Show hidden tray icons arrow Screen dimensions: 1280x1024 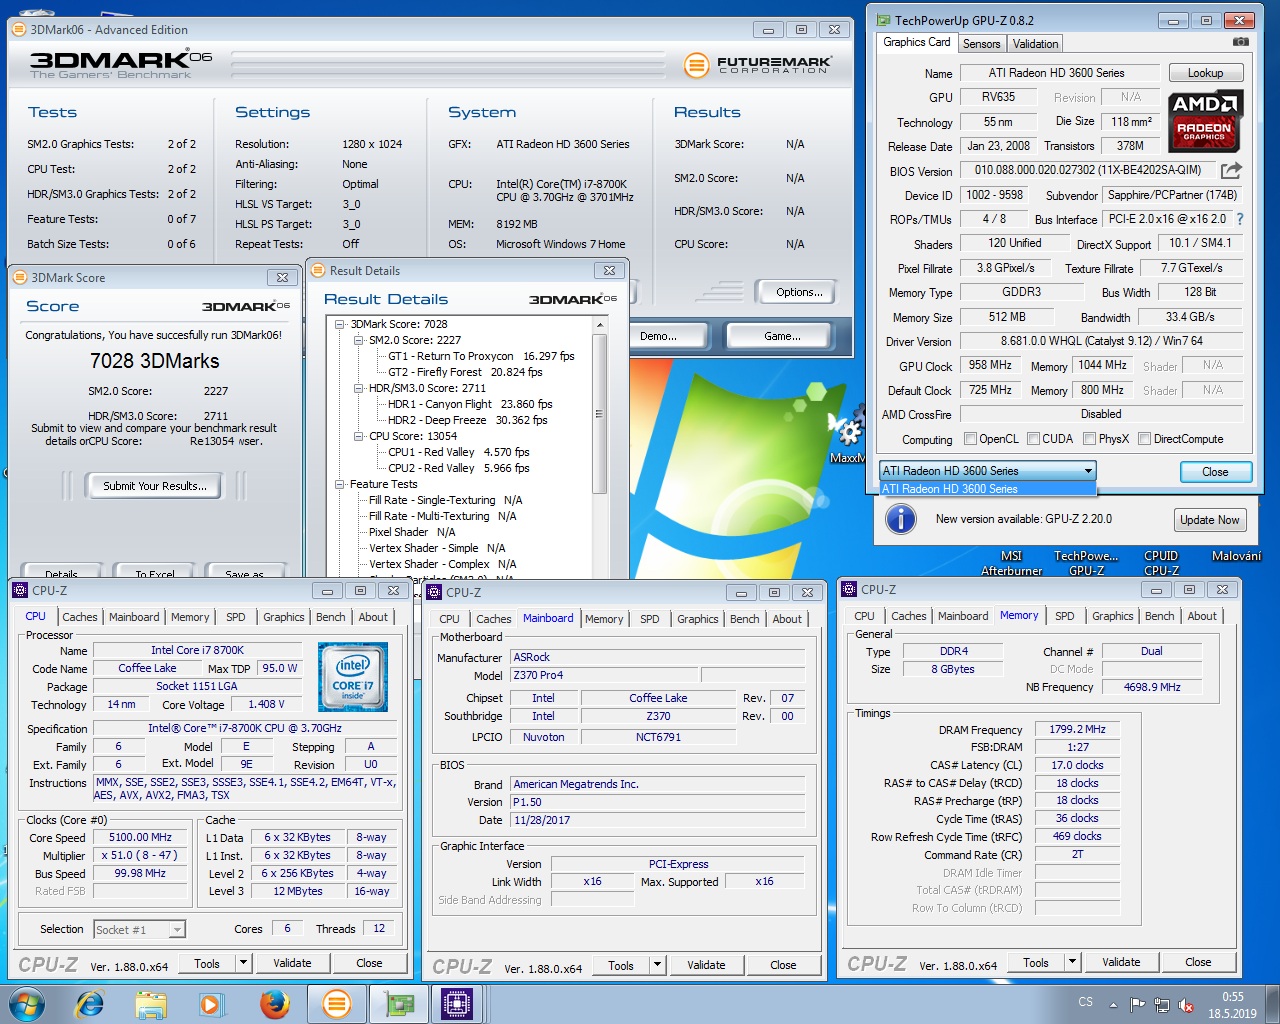(1113, 1005)
